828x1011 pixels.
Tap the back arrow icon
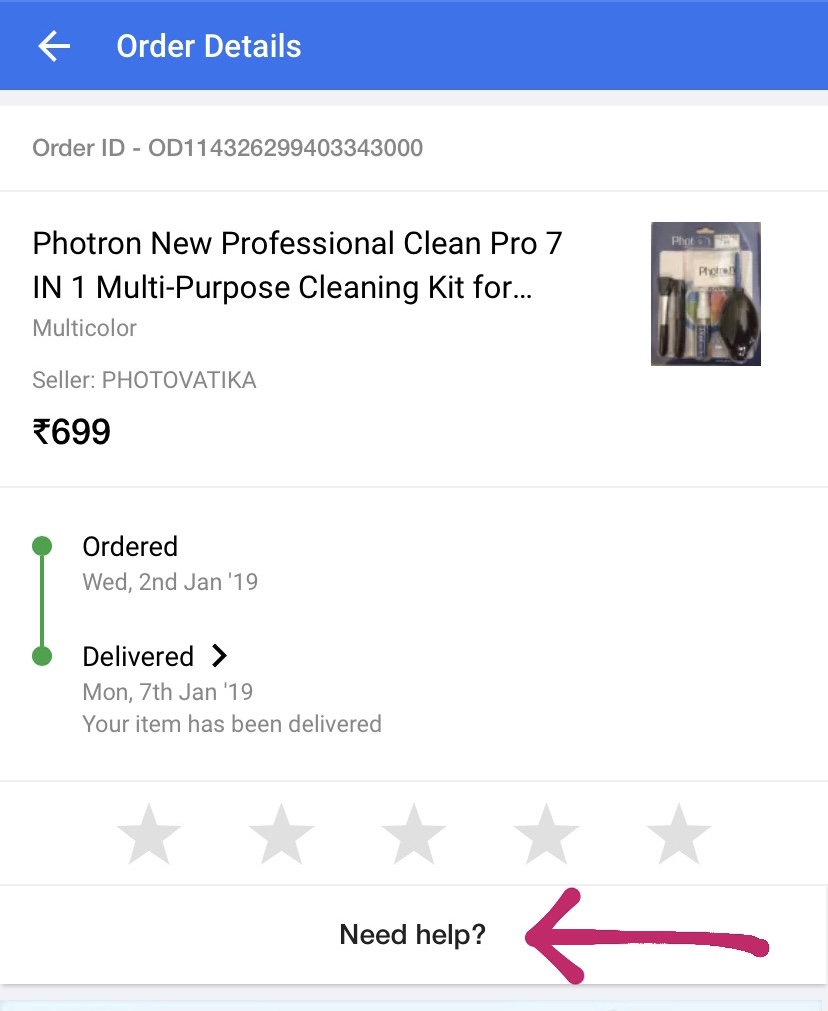point(54,46)
